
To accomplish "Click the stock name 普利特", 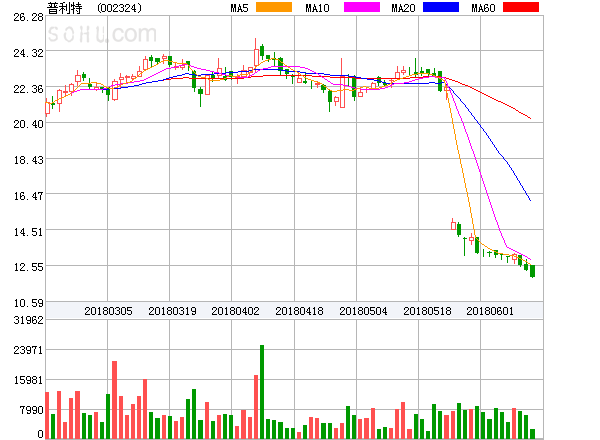I will pos(64,8).
